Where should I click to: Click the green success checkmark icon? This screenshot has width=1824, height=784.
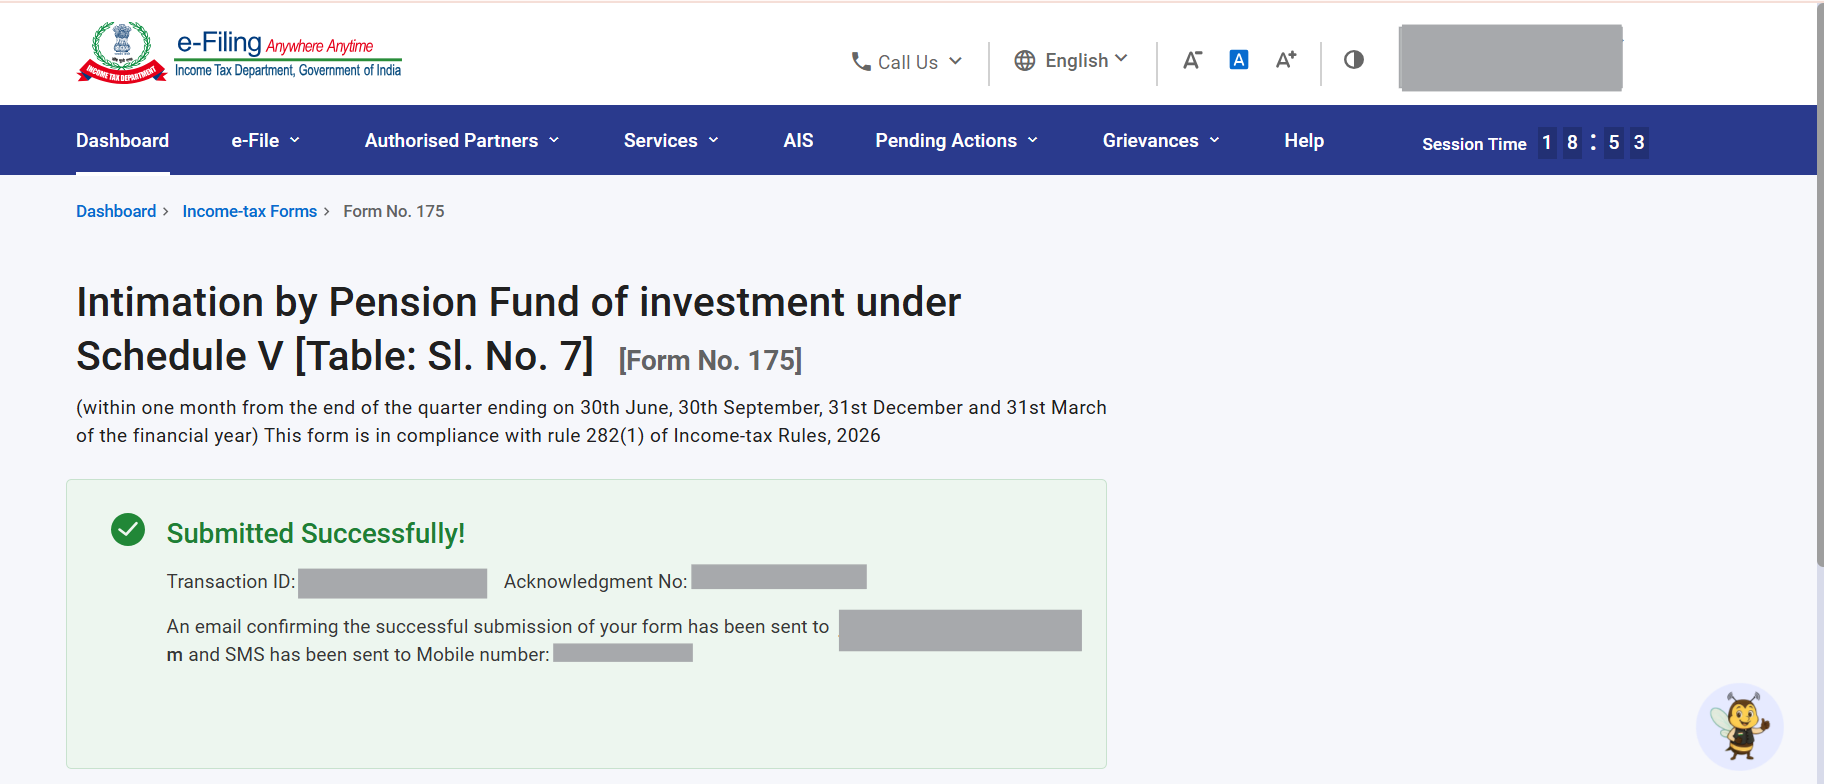[128, 530]
